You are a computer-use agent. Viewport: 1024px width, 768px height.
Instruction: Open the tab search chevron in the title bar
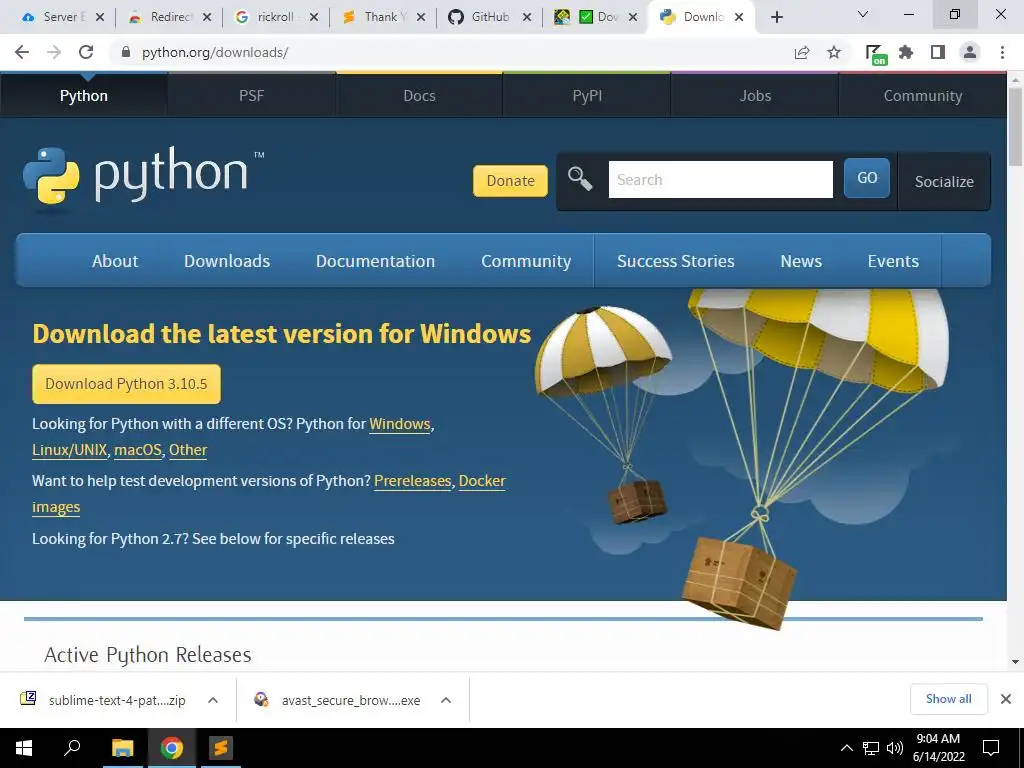pyautogui.click(x=863, y=14)
